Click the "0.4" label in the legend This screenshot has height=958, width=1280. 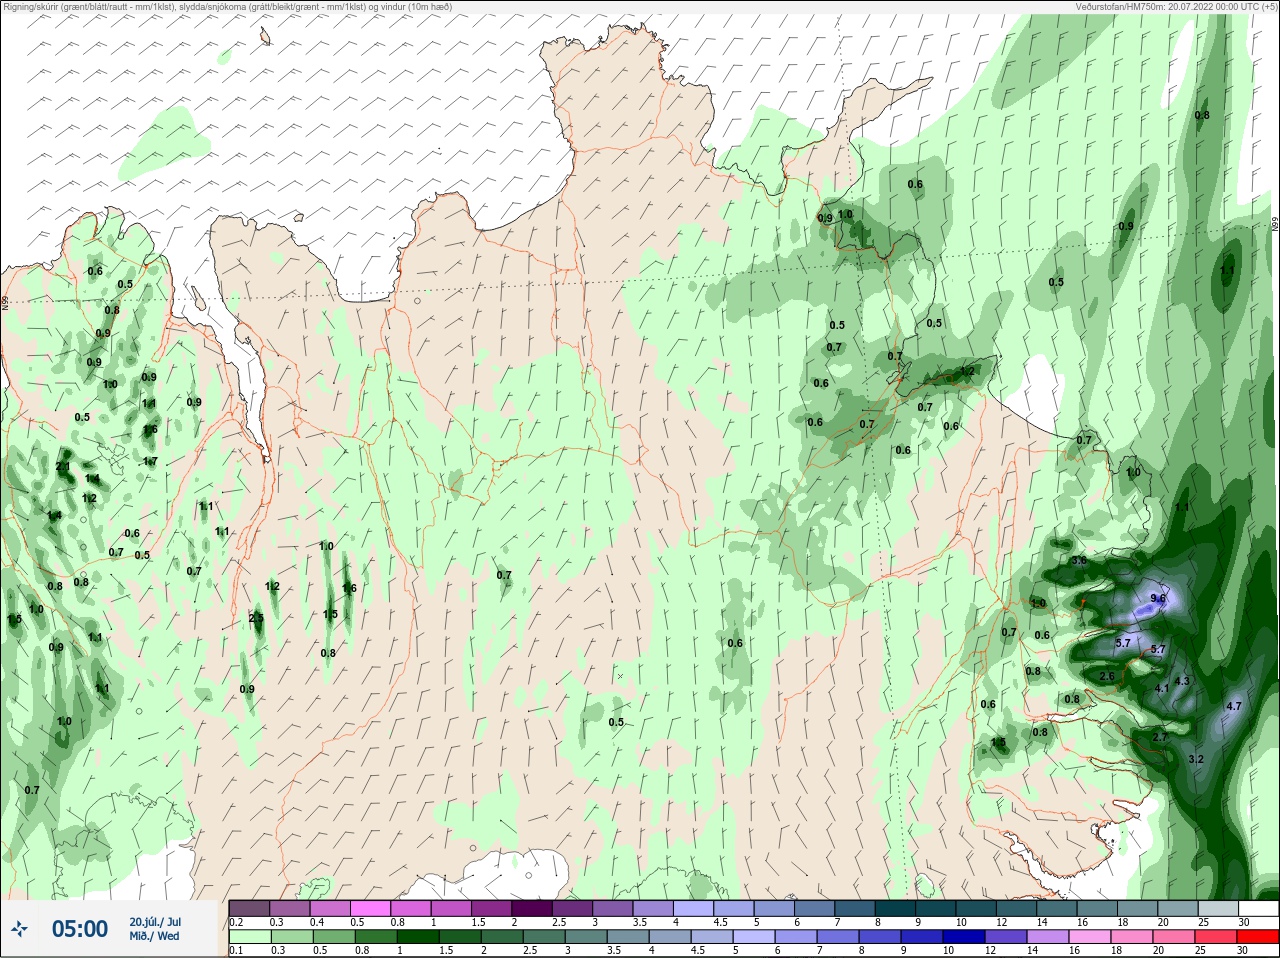pos(317,922)
